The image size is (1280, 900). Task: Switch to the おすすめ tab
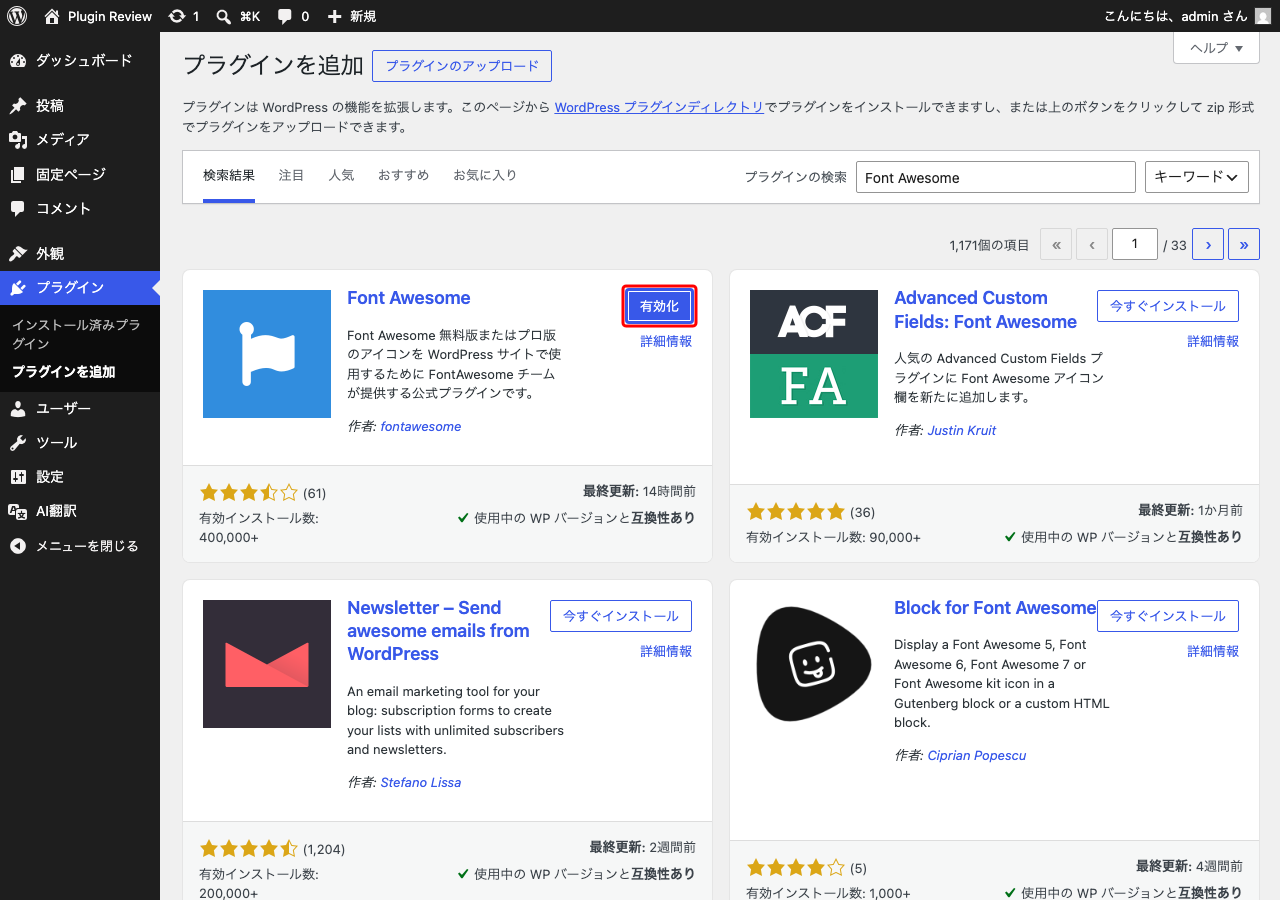click(404, 175)
